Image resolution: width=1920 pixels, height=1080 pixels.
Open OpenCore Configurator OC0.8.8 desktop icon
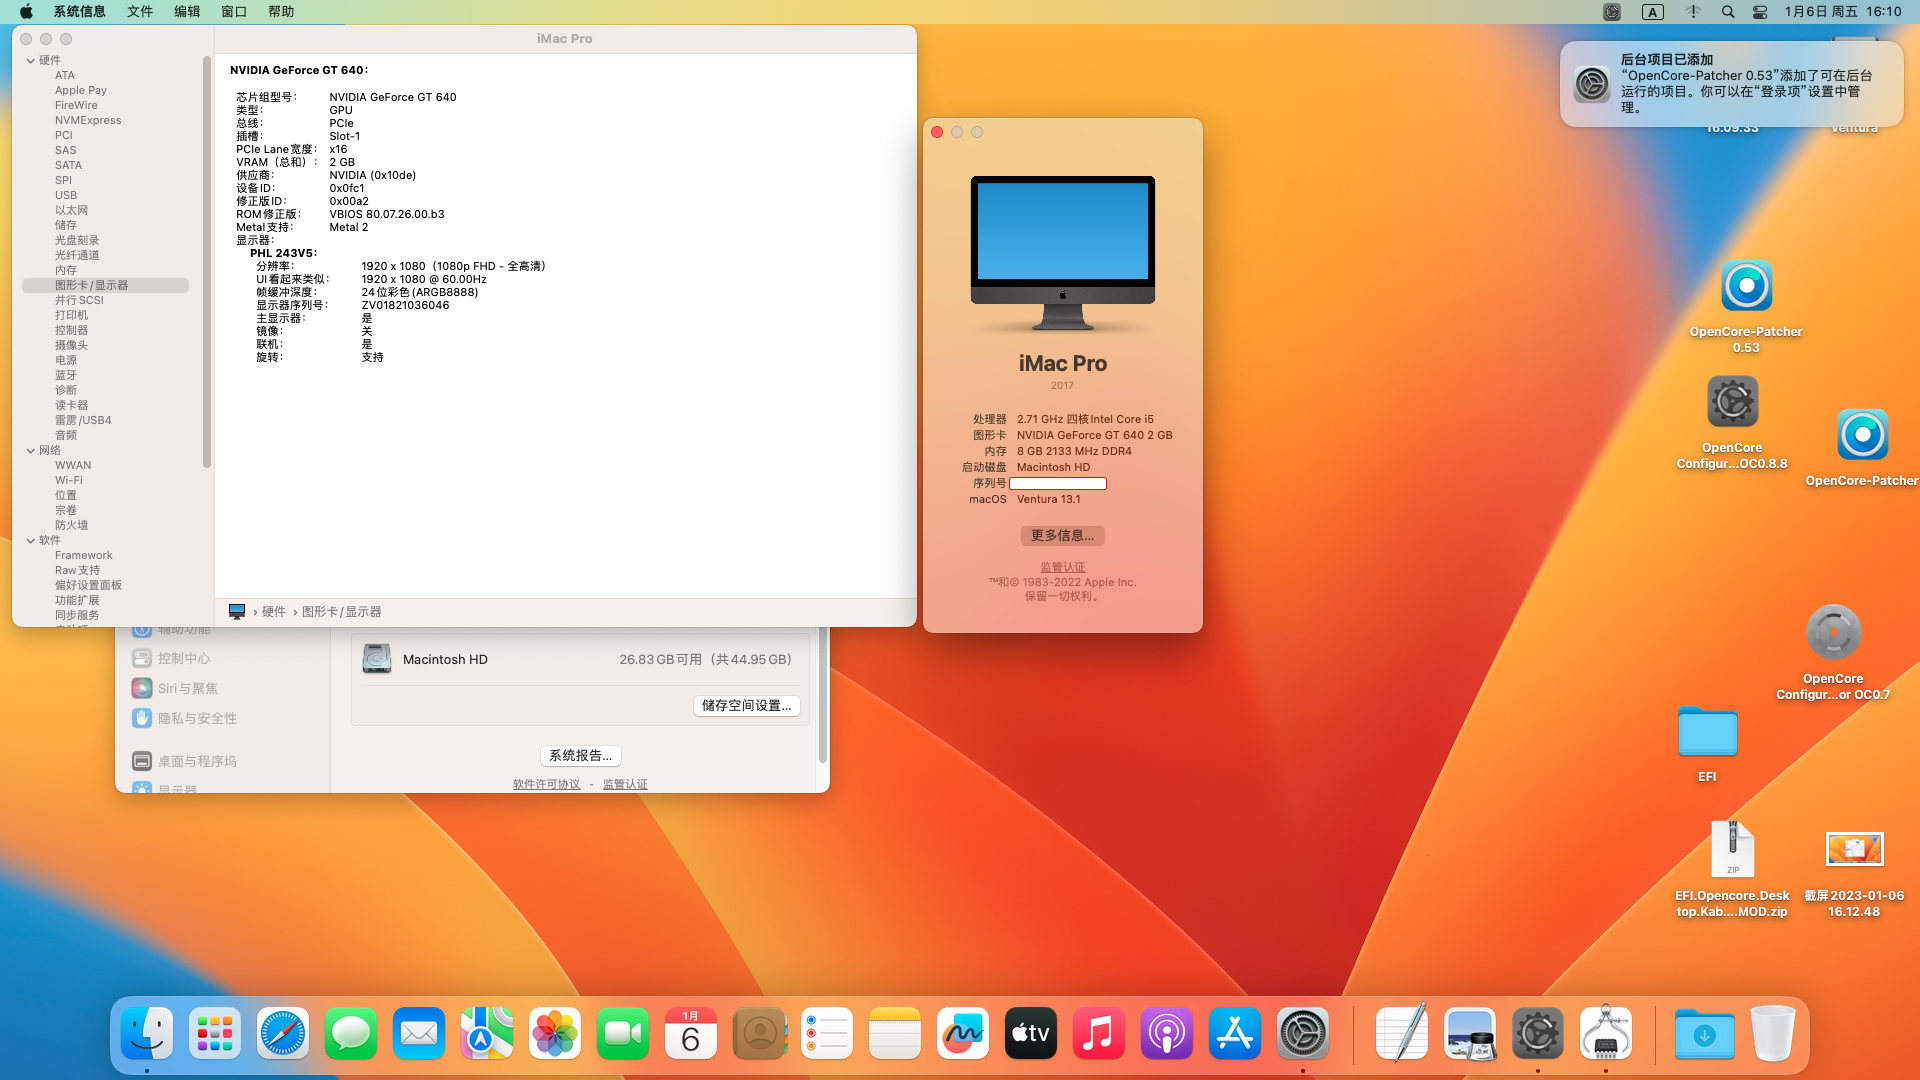1732,403
